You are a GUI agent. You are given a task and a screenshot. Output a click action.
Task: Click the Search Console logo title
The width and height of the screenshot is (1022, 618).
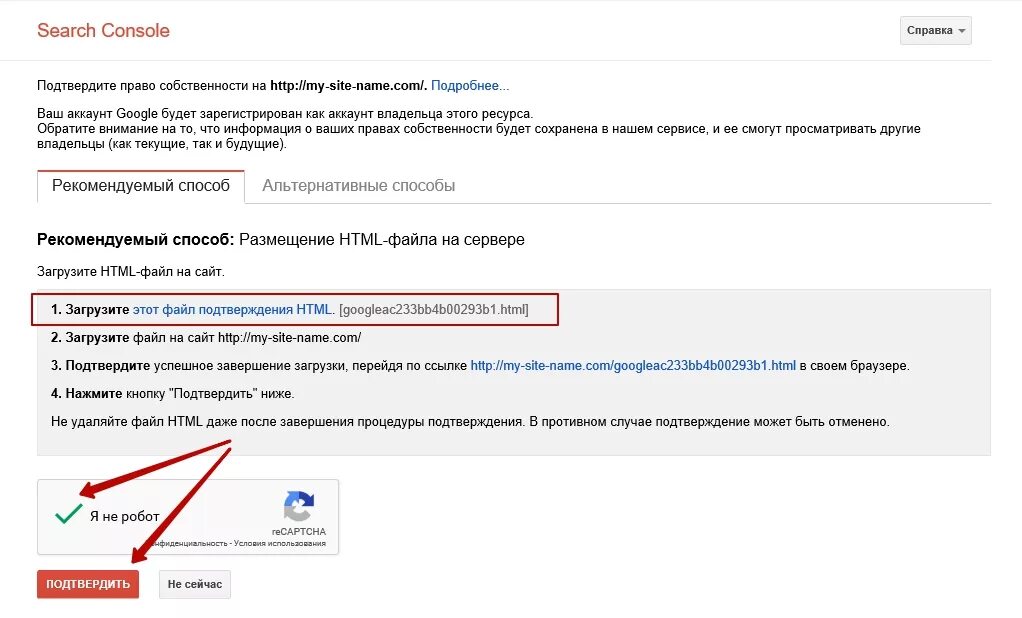point(103,30)
